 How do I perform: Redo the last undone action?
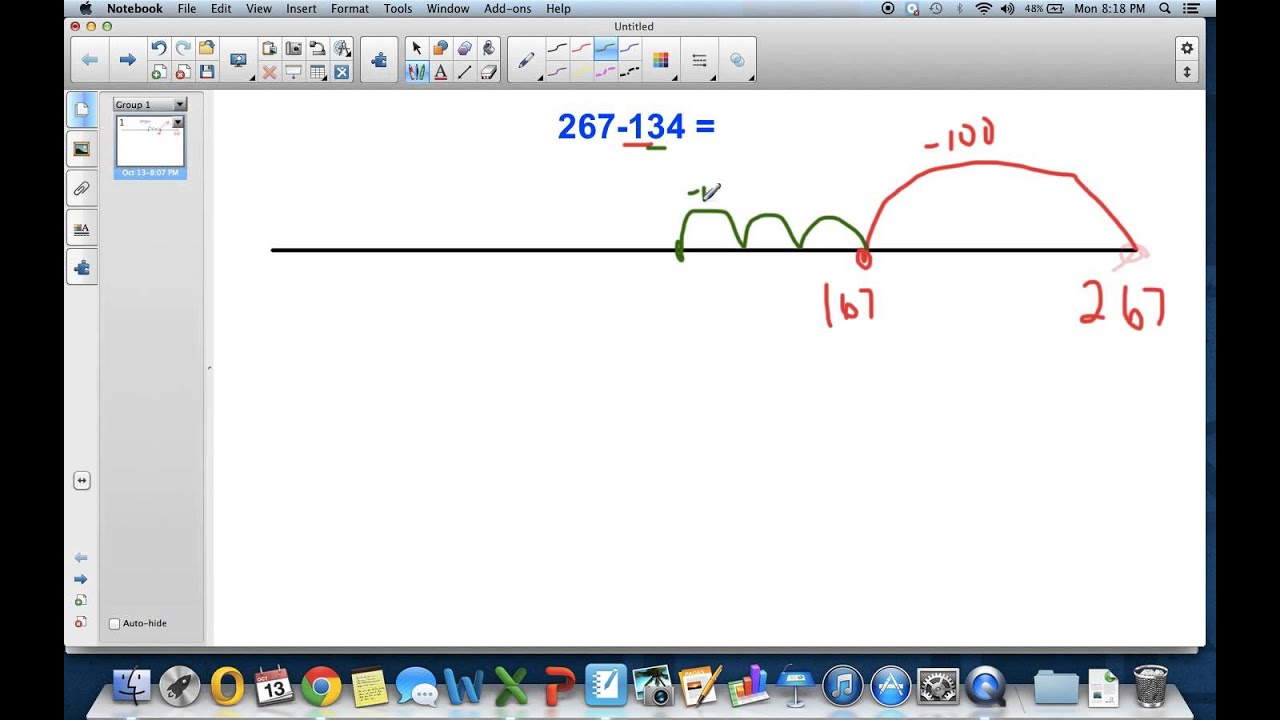[x=183, y=48]
